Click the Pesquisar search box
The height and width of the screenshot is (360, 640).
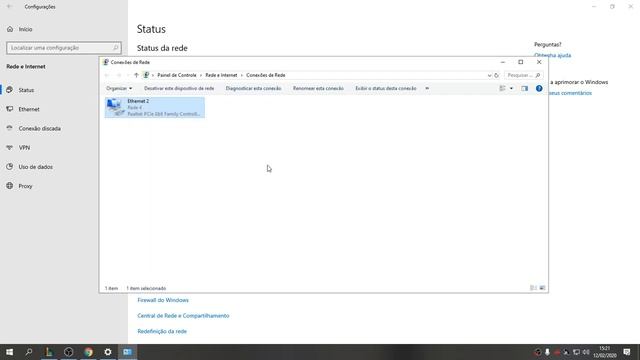[x=524, y=75]
